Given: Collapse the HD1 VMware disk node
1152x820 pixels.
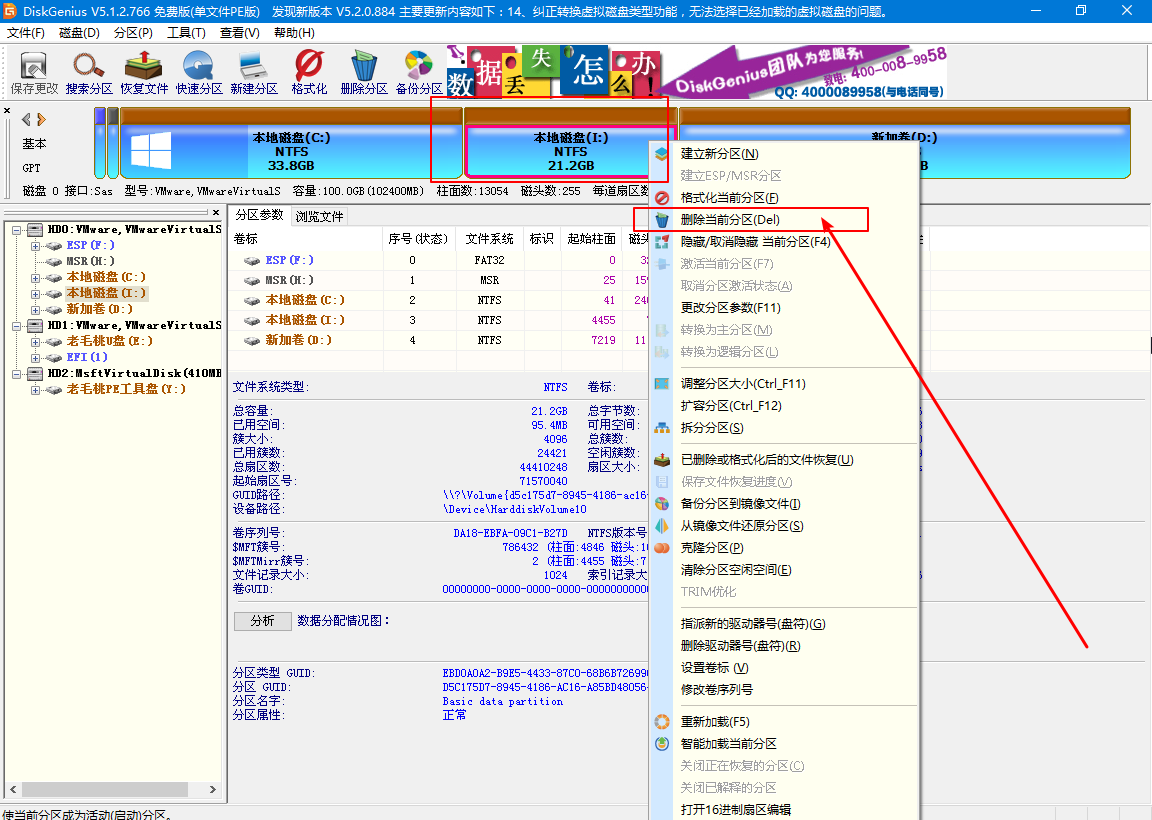Looking at the screenshot, I should [x=16, y=326].
